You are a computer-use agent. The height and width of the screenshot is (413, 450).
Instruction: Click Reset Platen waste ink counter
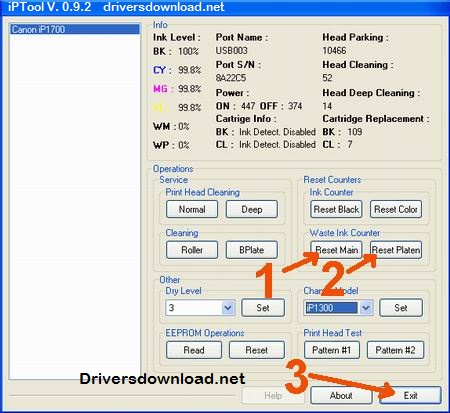396,250
